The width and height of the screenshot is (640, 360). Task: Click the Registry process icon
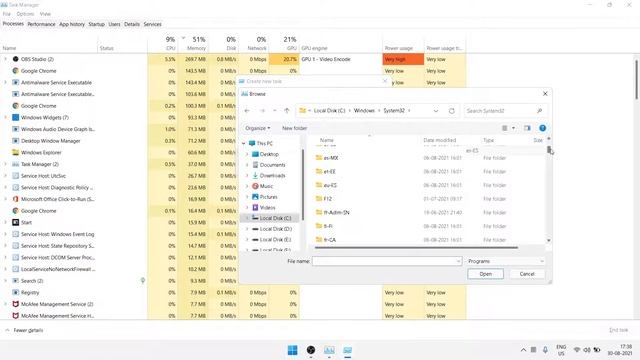tap(16, 292)
